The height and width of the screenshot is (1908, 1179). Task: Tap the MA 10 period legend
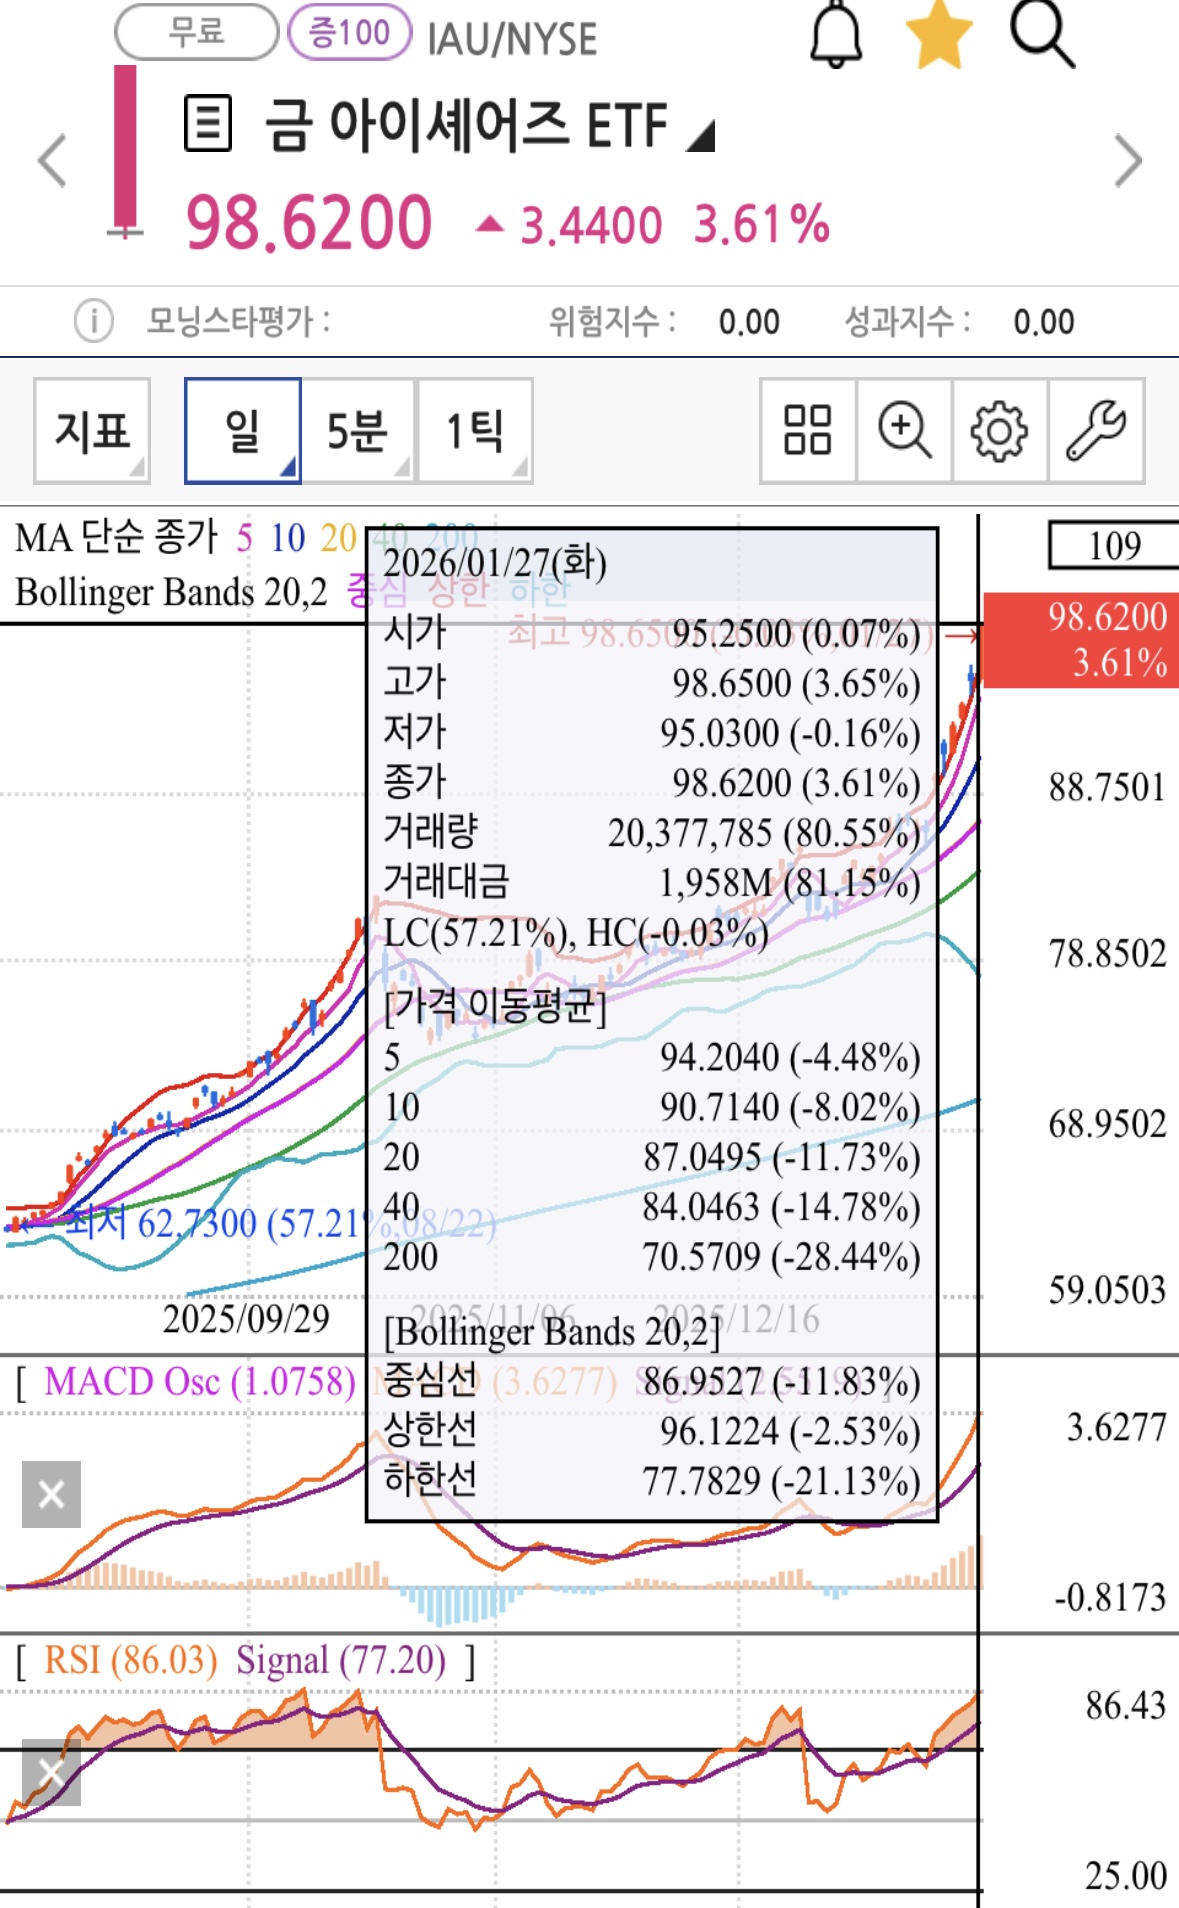pos(287,538)
